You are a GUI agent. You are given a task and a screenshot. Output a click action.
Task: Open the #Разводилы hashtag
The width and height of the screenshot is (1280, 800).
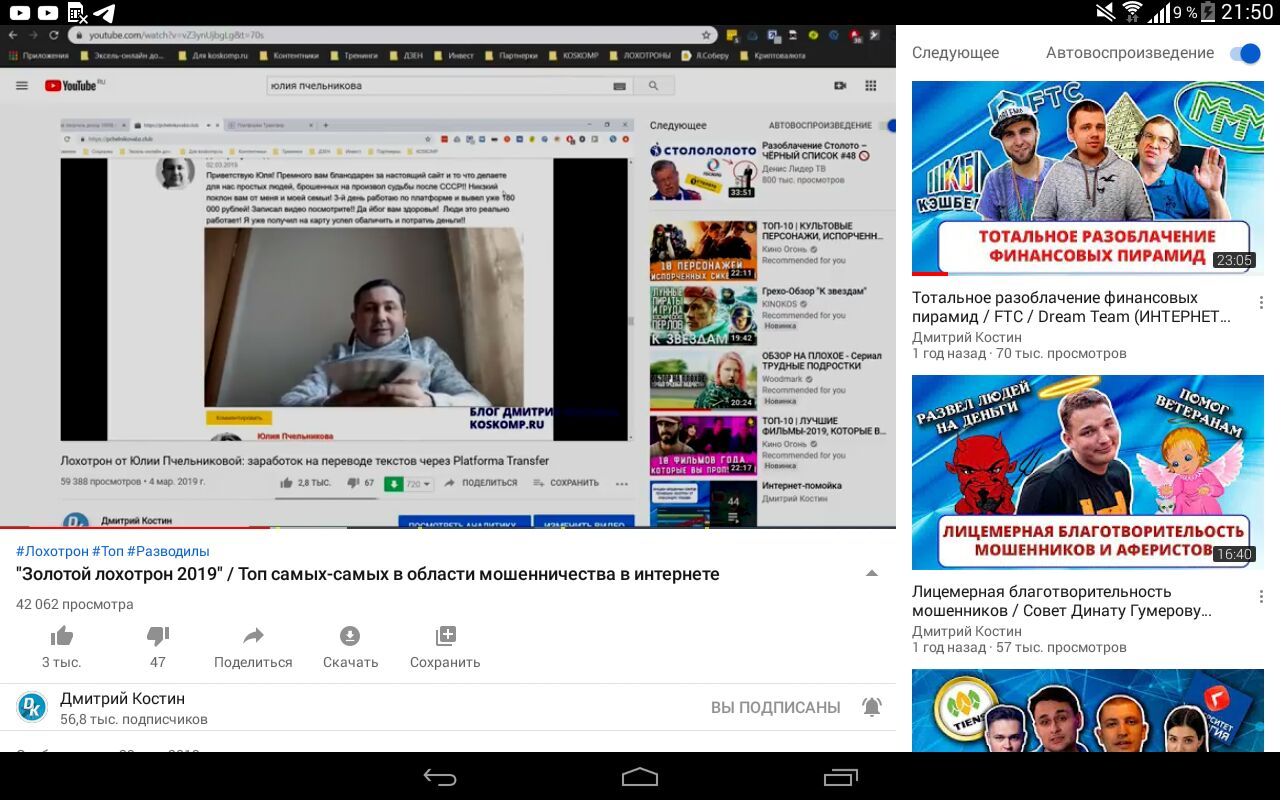tap(168, 551)
